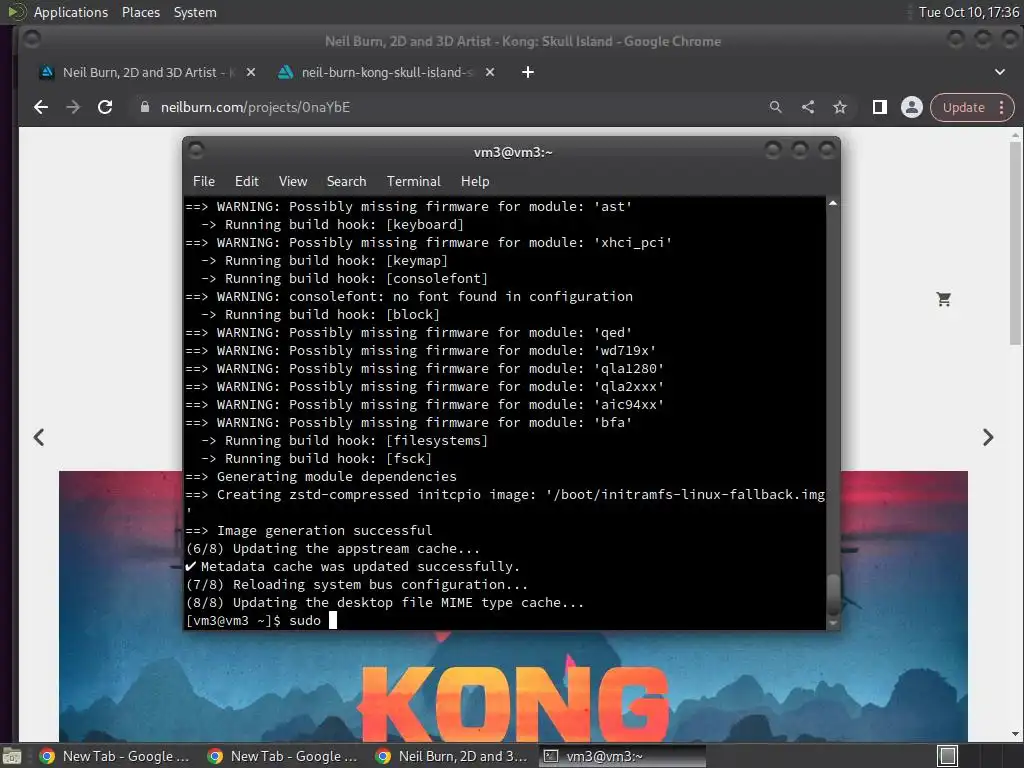The width and height of the screenshot is (1024, 768).
Task: Click the site lock icon in address bar
Action: pyautogui.click(x=145, y=107)
